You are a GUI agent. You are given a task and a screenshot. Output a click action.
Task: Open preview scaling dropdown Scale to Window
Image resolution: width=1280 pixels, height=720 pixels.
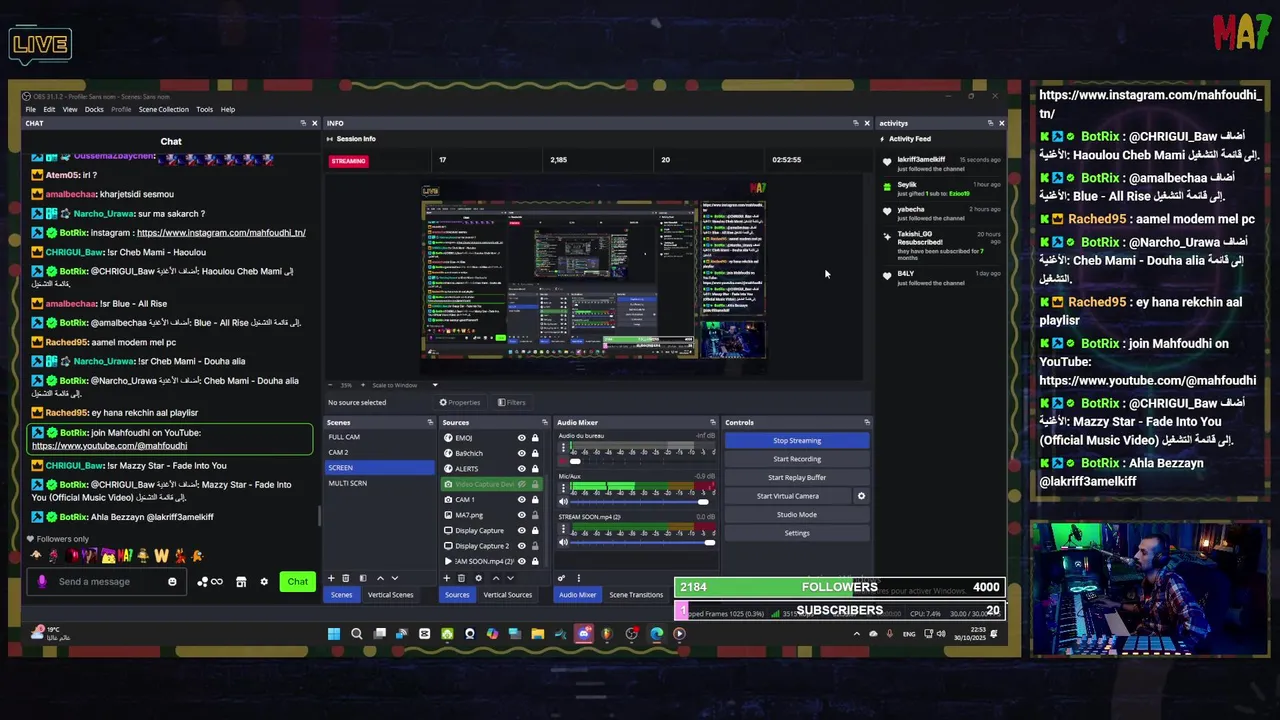[x=403, y=385]
